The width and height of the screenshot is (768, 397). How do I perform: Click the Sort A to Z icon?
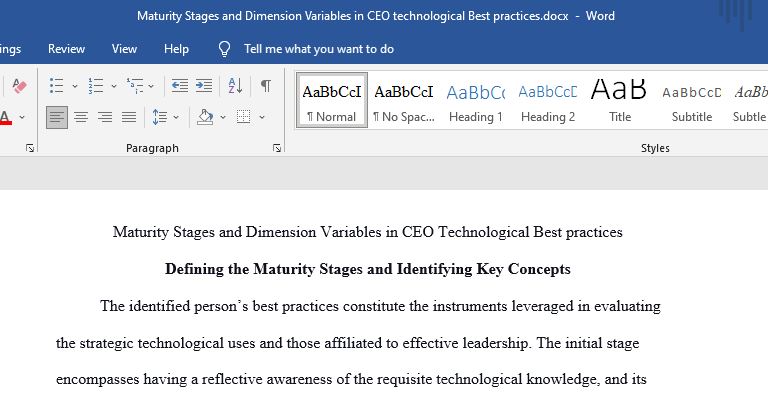(236, 86)
